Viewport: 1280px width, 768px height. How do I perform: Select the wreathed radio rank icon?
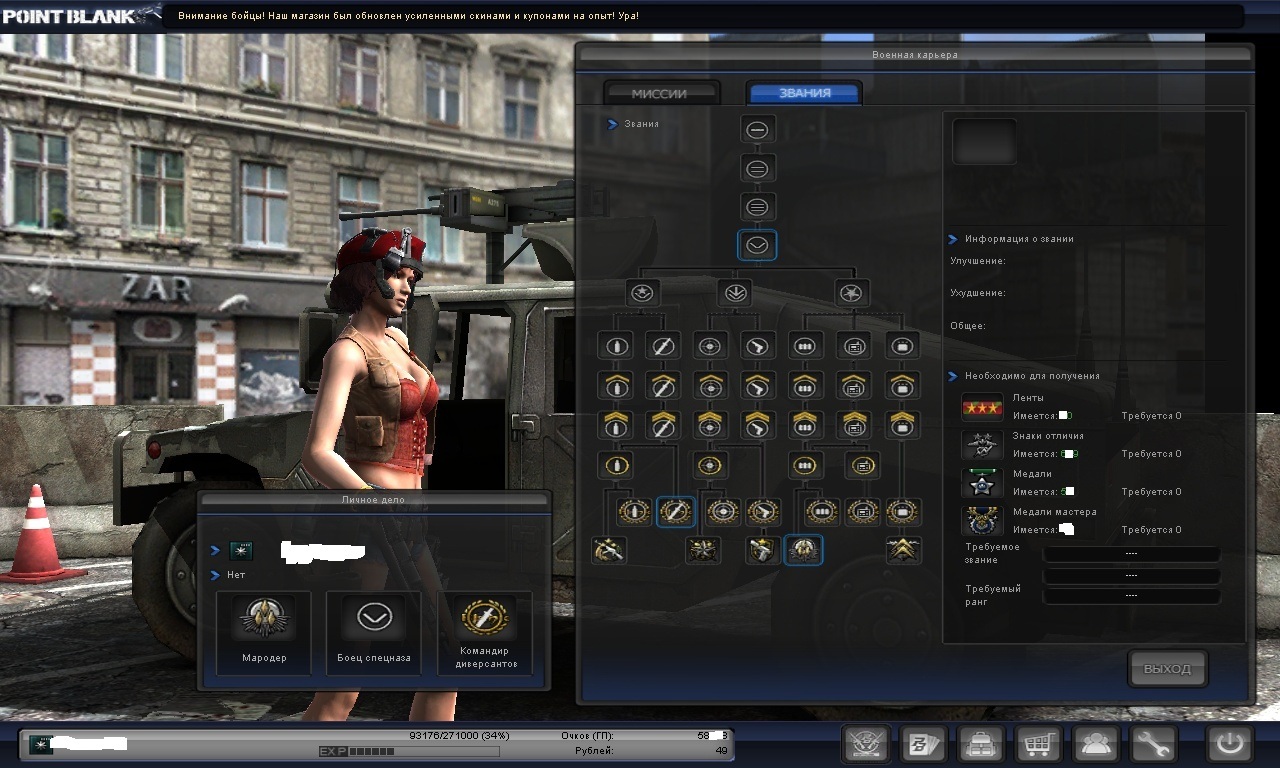click(x=862, y=512)
